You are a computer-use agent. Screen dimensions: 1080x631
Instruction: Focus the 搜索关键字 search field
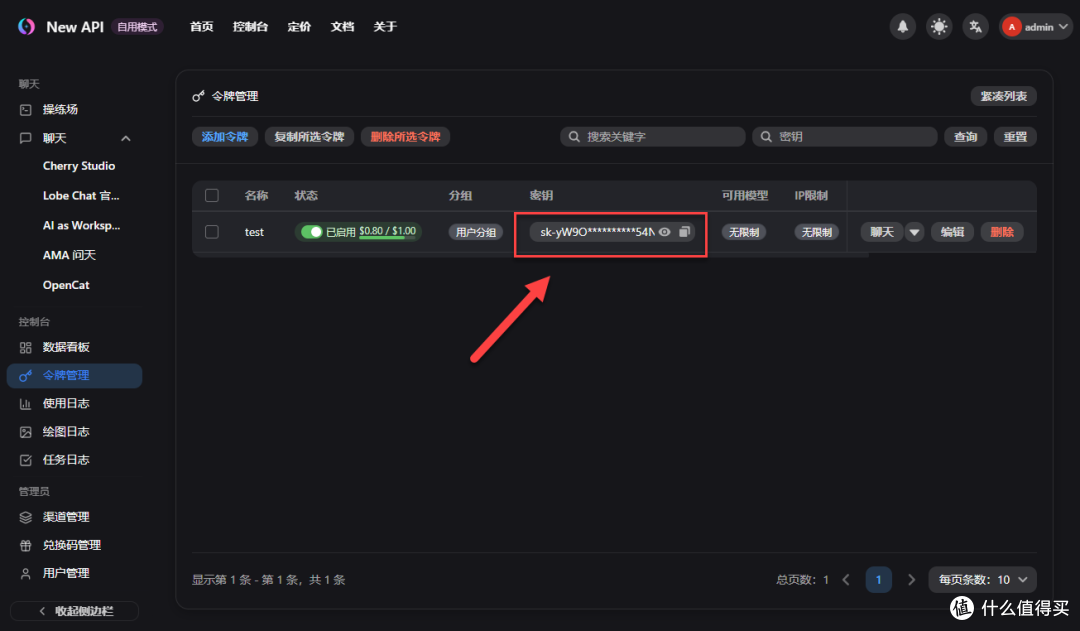[x=652, y=136]
